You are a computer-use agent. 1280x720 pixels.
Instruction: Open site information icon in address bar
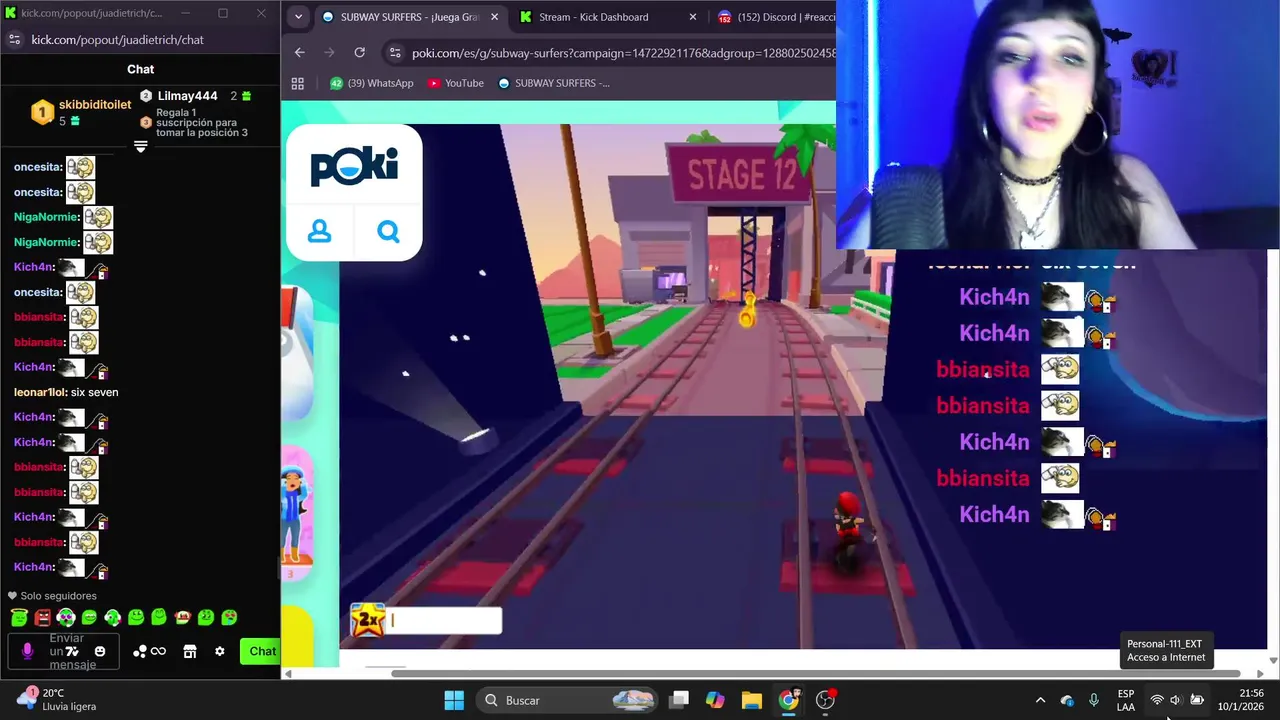395,52
